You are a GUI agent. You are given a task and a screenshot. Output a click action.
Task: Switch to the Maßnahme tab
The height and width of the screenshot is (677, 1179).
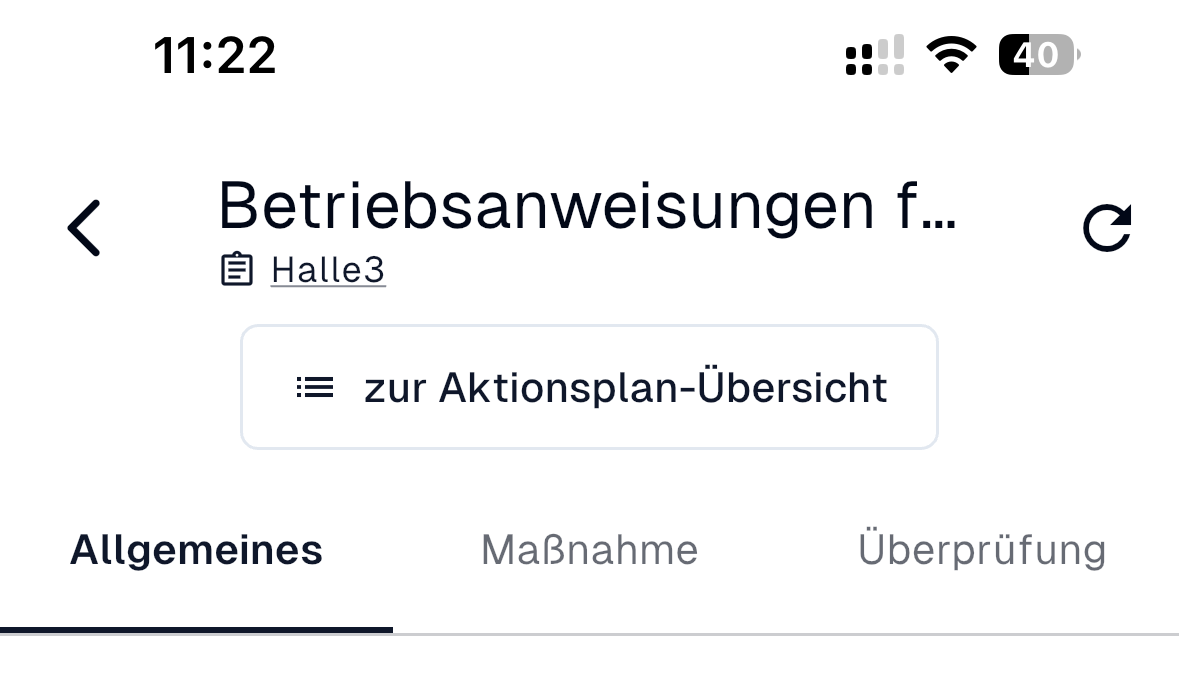point(590,550)
